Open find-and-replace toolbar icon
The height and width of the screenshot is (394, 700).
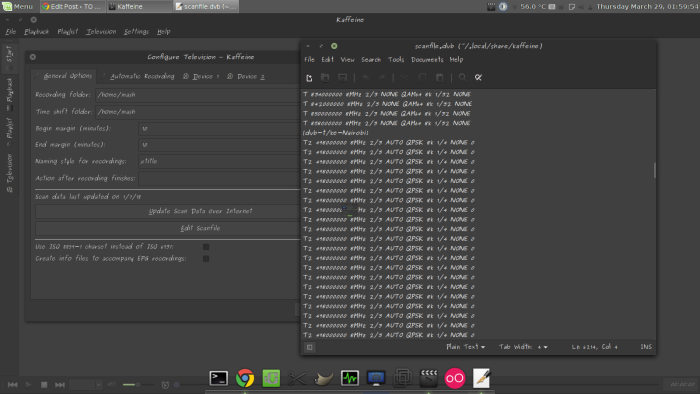478,78
